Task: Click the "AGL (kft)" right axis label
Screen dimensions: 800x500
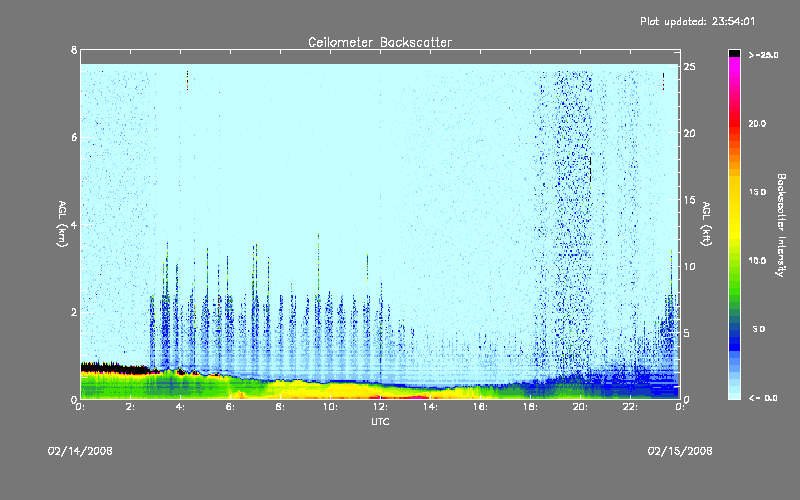Action: tap(706, 224)
